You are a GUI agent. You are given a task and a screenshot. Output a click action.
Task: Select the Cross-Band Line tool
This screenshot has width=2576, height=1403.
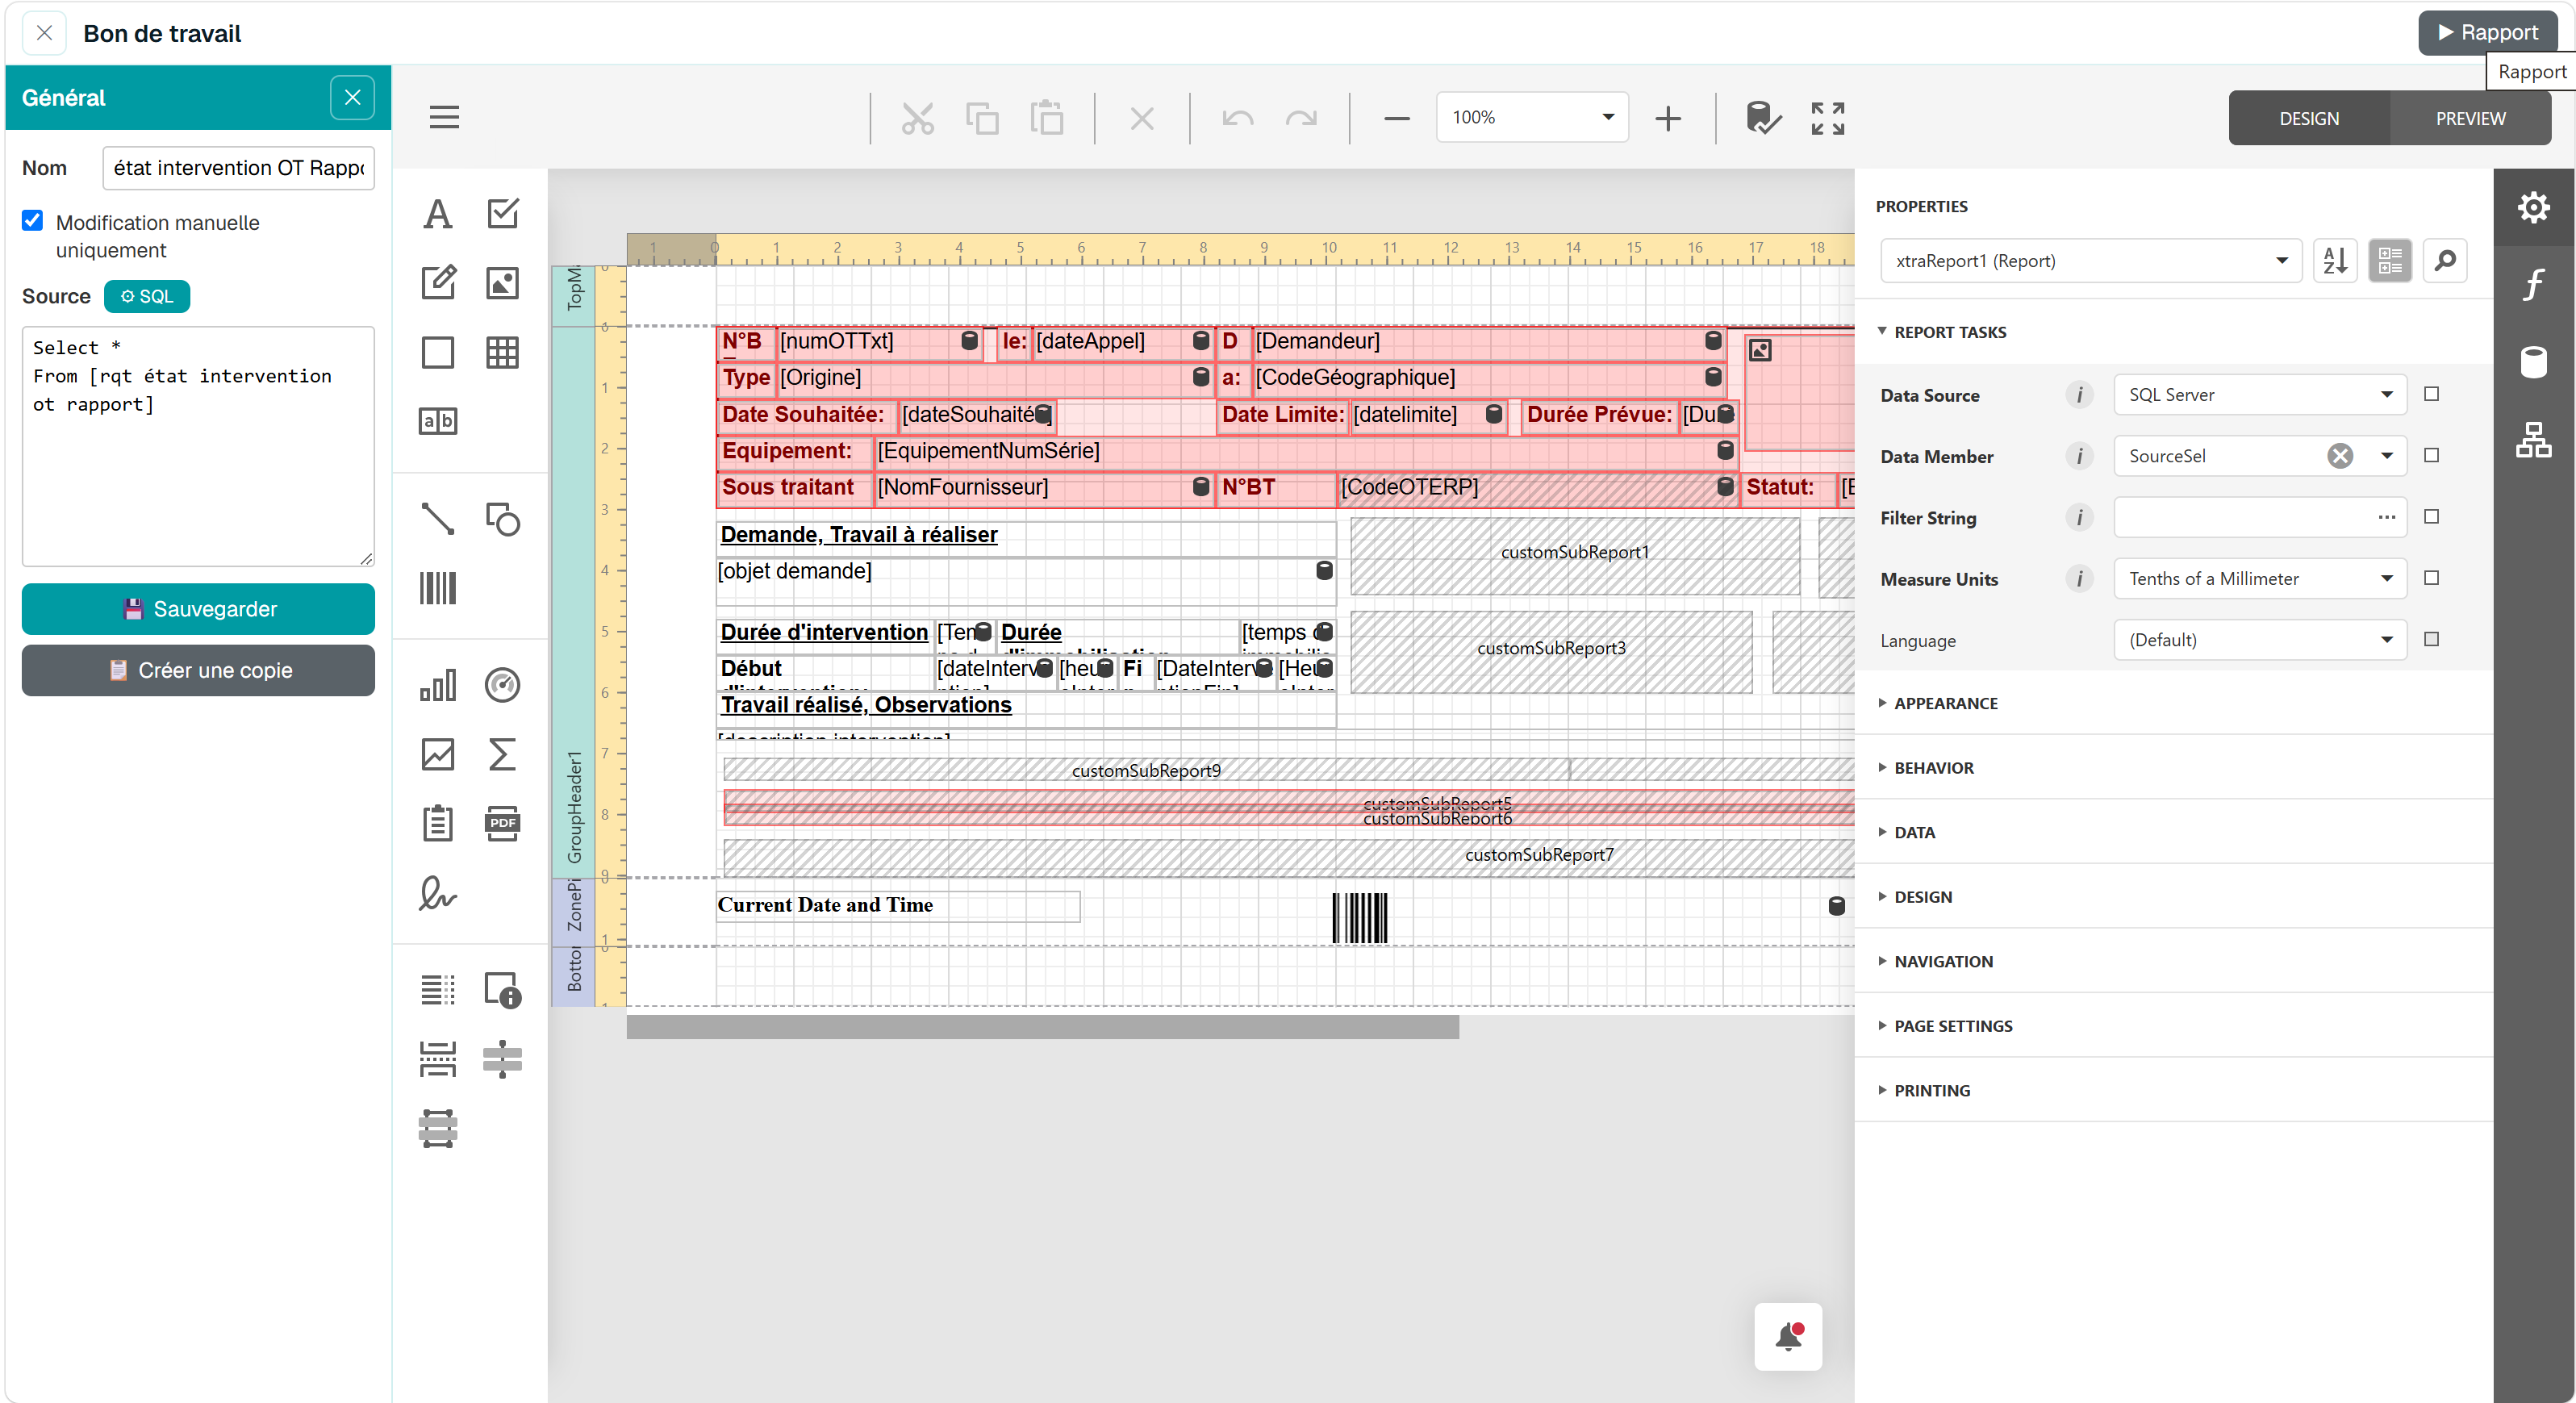point(502,1059)
